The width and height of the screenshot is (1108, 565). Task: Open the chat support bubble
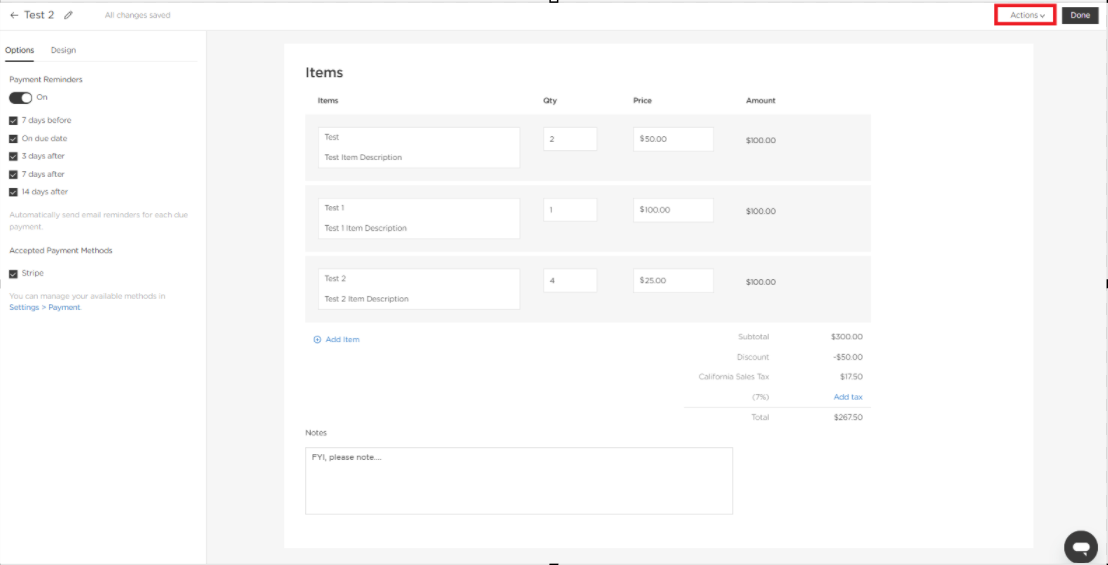click(1080, 546)
